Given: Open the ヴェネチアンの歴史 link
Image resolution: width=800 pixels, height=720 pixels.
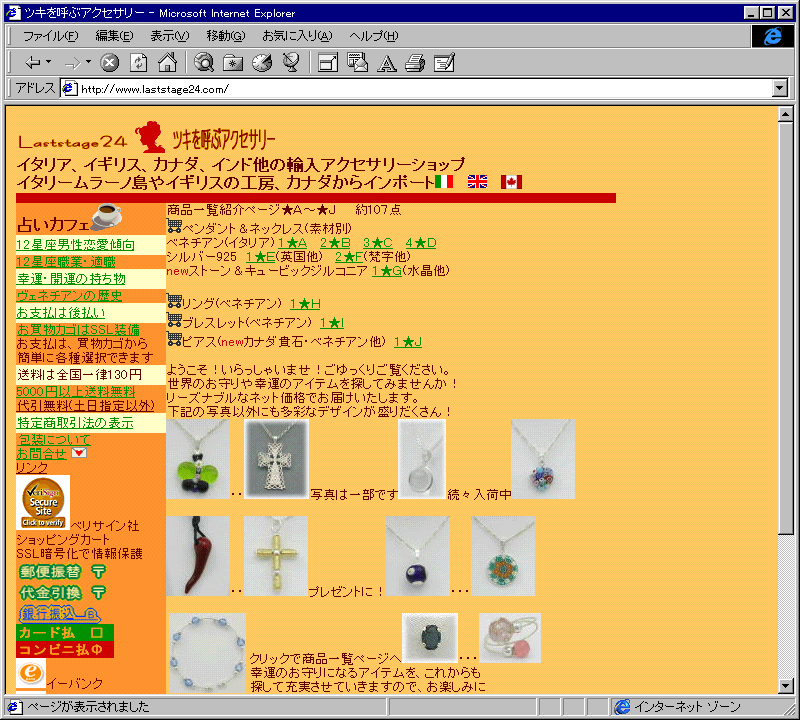Looking at the screenshot, I should click(69, 295).
